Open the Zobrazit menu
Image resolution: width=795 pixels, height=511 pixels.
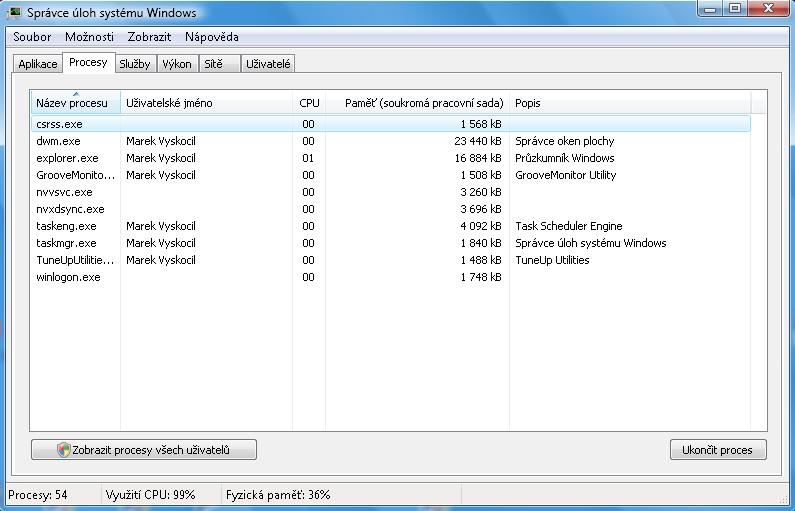pos(149,37)
